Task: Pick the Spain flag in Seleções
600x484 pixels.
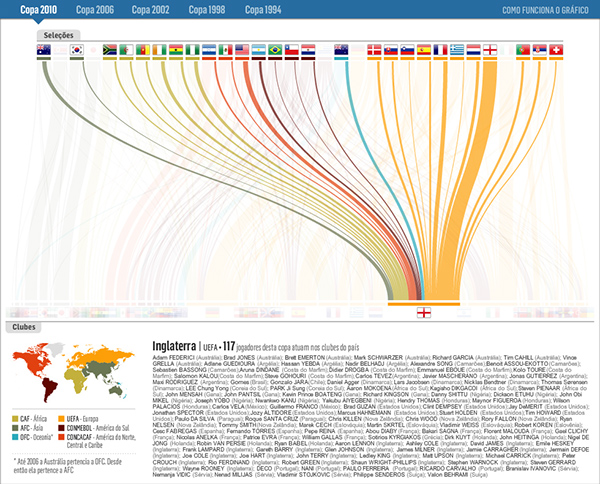Action: [424, 50]
